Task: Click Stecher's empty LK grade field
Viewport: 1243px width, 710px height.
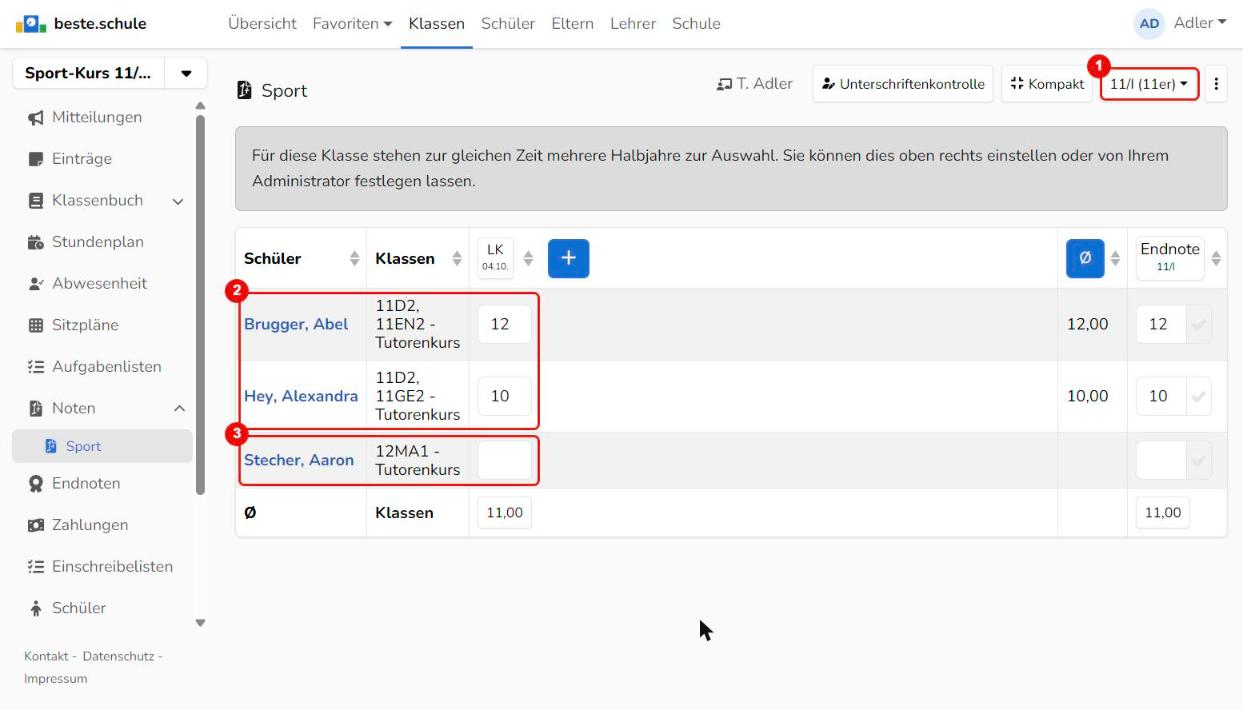Action: click(x=504, y=460)
